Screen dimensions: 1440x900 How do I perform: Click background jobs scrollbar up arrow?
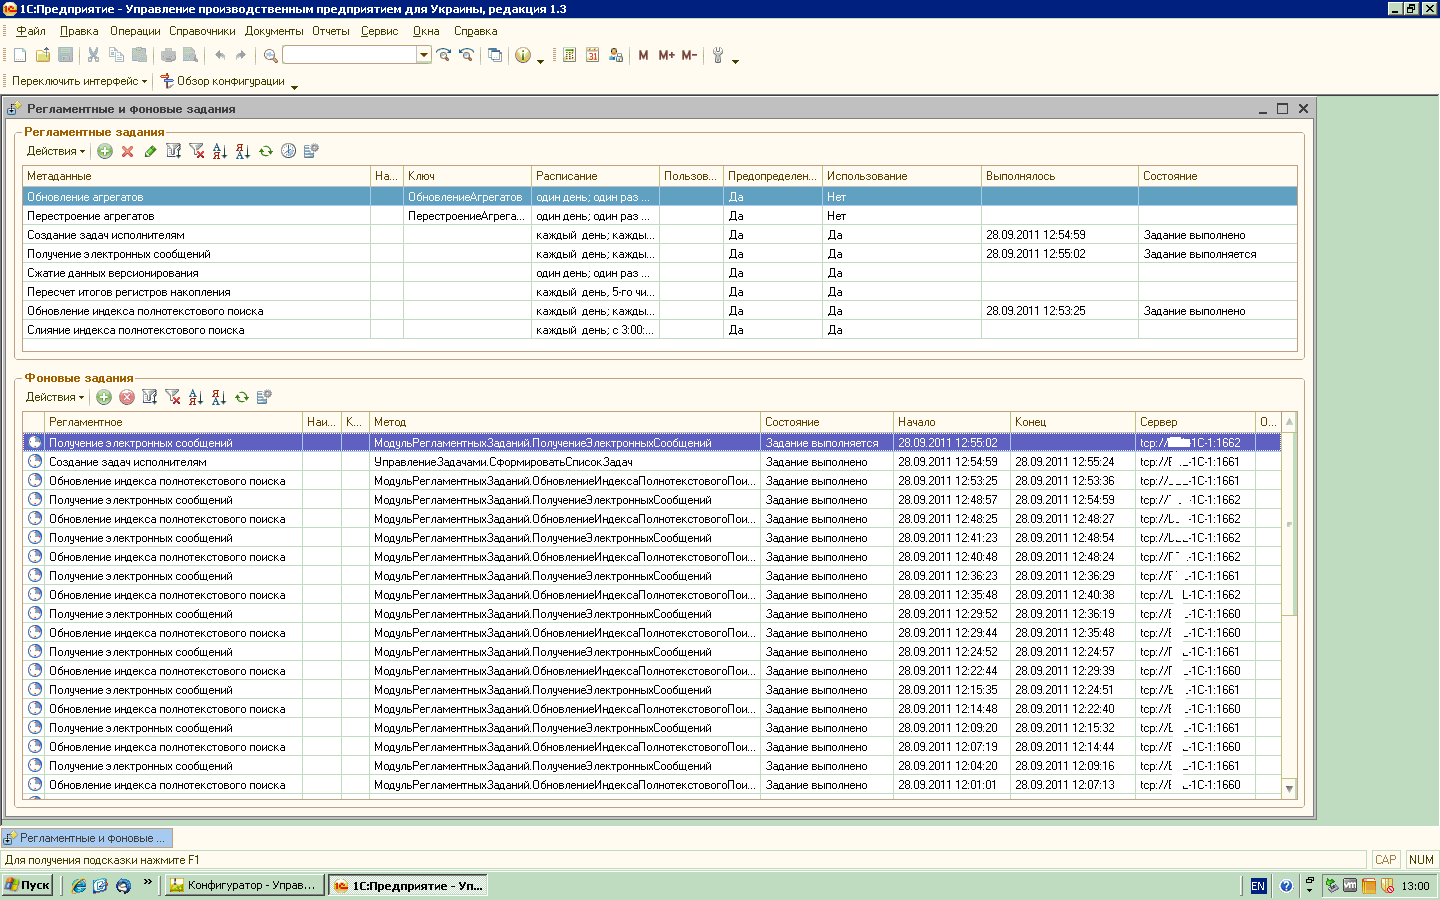[x=1289, y=421]
